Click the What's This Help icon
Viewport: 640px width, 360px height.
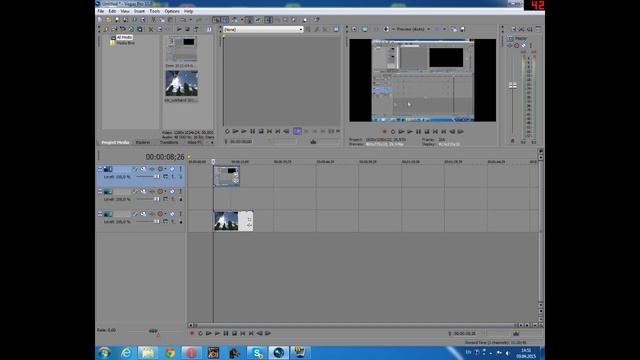point(316,20)
